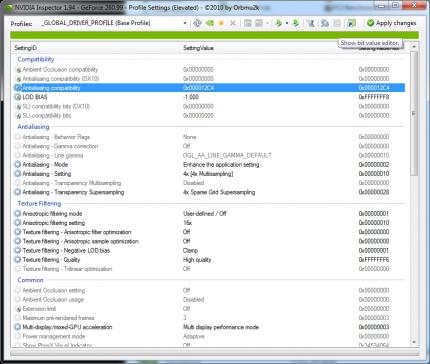Open the 0x000012C4 value cell dropdown
Image resolution: width=430 pixels, height=364 pixels.
(x=199, y=88)
